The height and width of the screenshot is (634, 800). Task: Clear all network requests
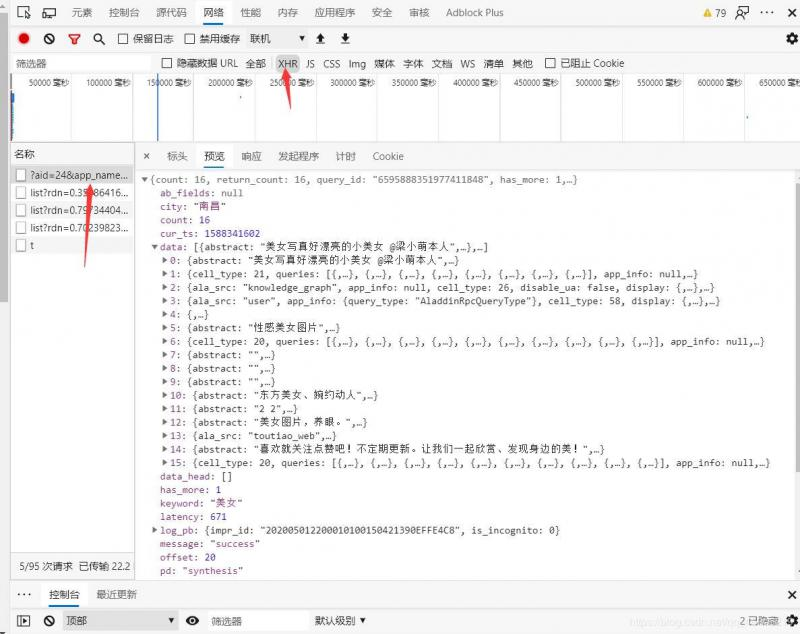click(48, 38)
